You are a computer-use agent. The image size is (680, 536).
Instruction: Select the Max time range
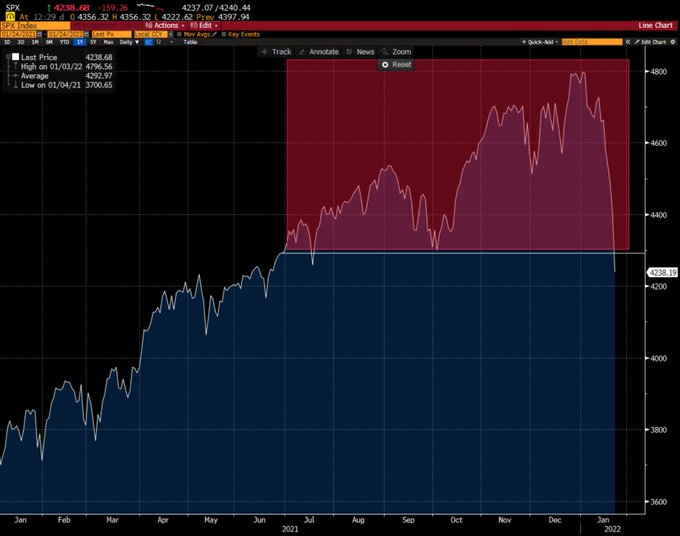pyautogui.click(x=108, y=42)
